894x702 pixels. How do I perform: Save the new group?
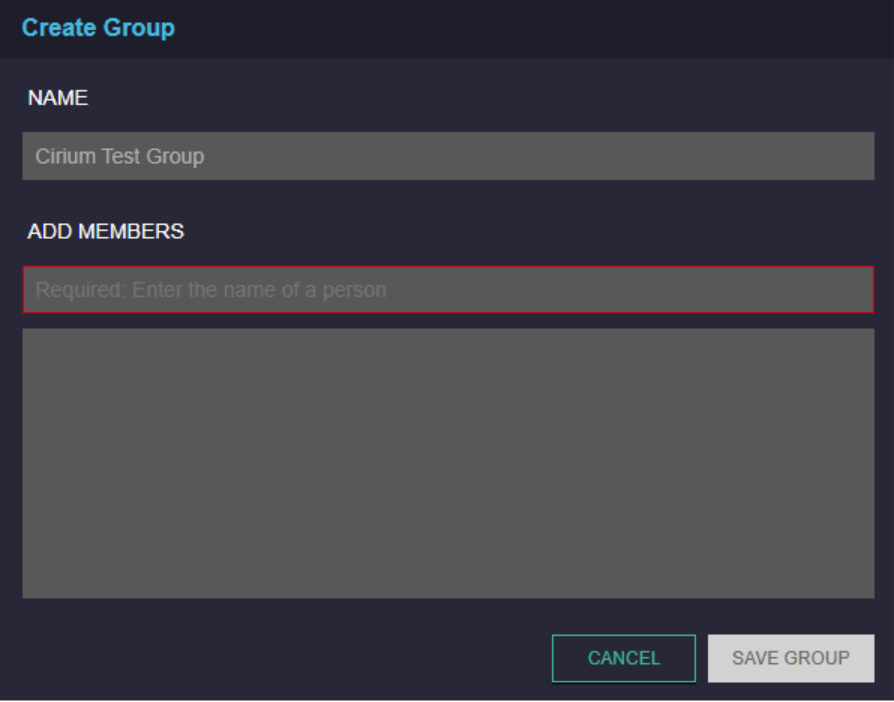(791, 658)
